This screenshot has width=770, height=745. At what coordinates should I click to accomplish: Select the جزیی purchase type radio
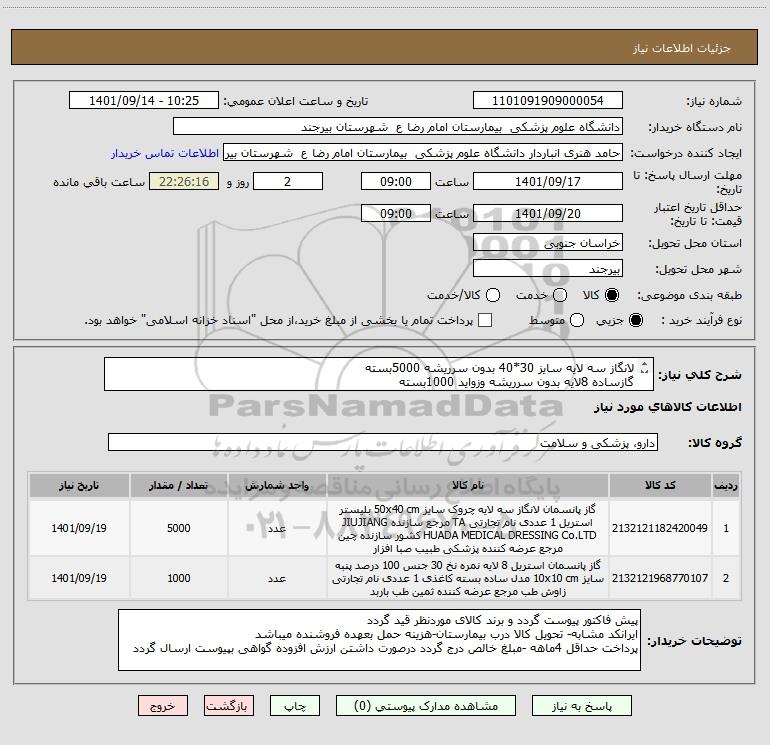635,320
